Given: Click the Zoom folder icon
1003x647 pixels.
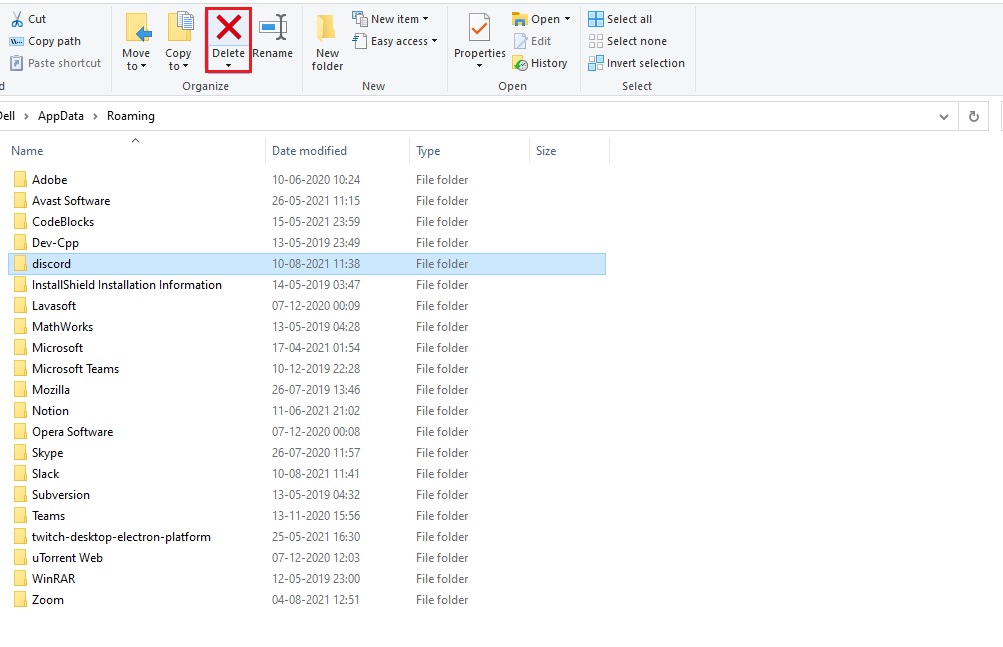Looking at the screenshot, I should [20, 600].
